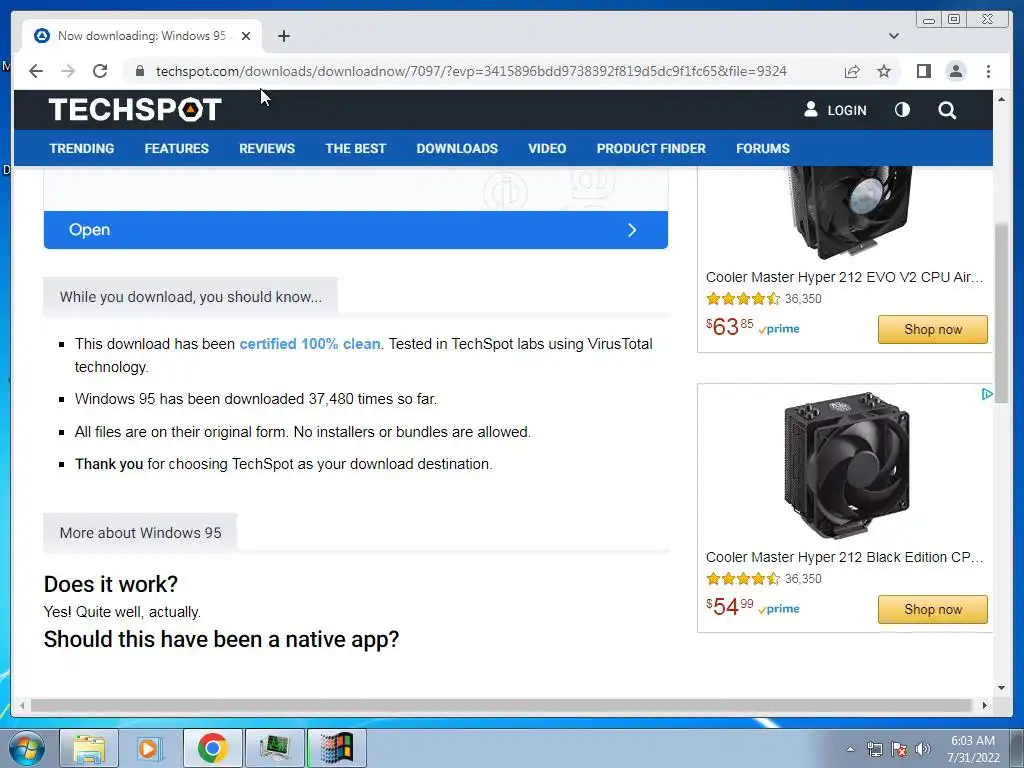The width and height of the screenshot is (1024, 768).
Task: Open the Chrome three-dot menu
Action: click(x=988, y=71)
